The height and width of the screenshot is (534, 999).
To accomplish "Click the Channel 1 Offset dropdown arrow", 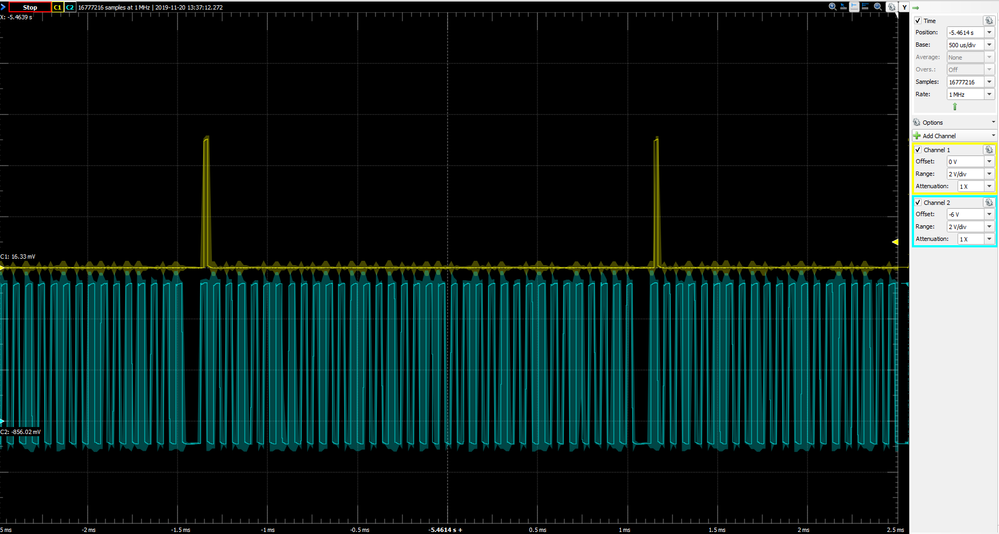I will pyautogui.click(x=989, y=162).
